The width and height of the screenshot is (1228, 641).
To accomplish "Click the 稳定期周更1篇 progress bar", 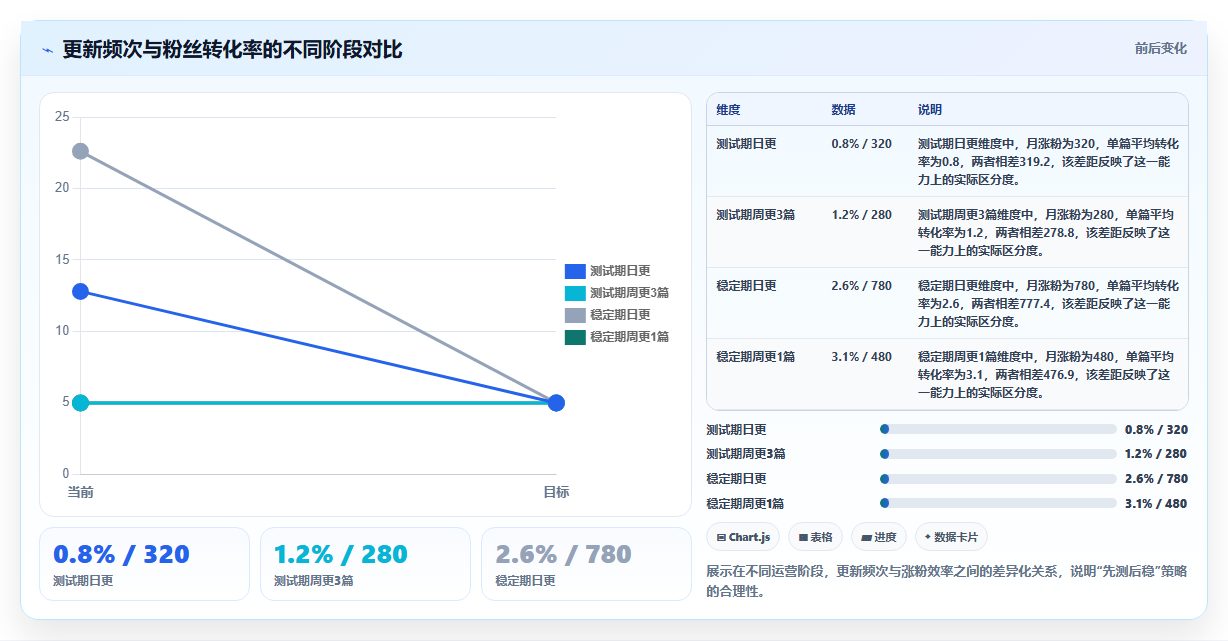I will tap(998, 503).
